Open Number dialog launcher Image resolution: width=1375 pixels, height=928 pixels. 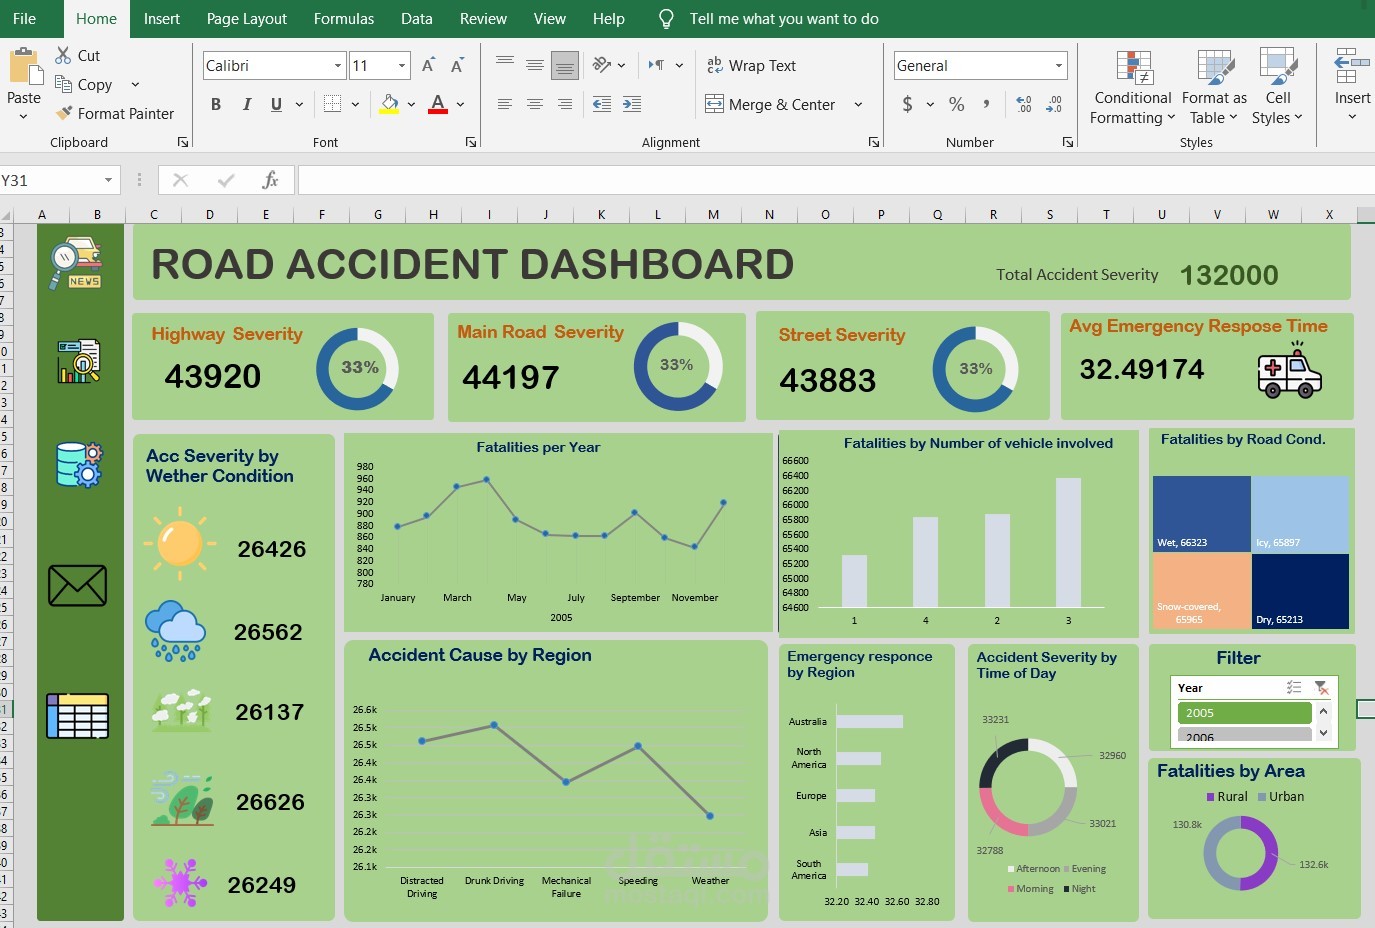pos(1068,142)
